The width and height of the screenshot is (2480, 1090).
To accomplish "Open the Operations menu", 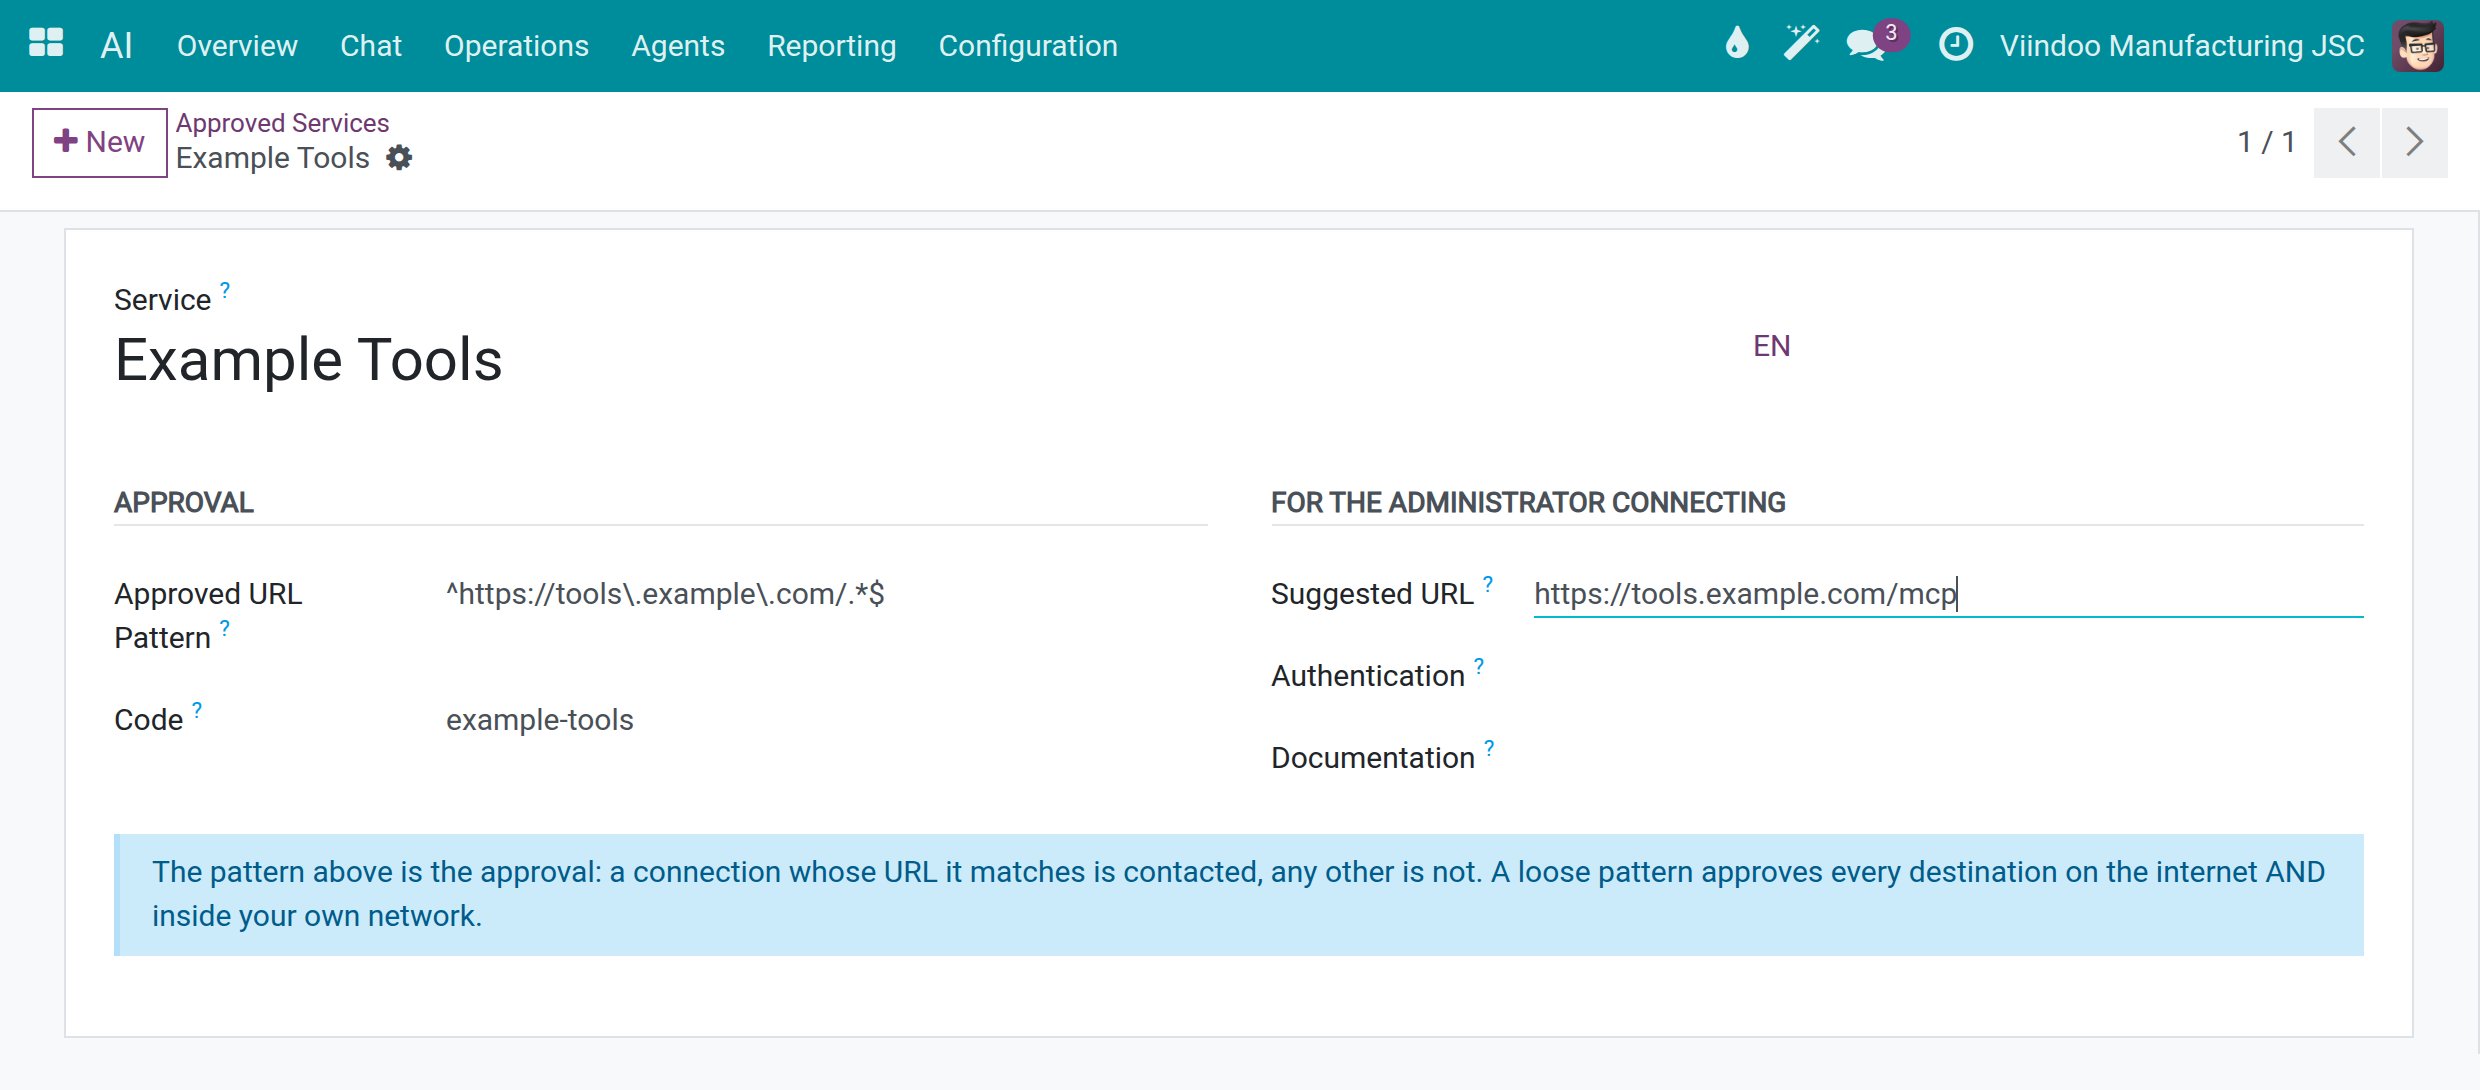I will tap(516, 45).
